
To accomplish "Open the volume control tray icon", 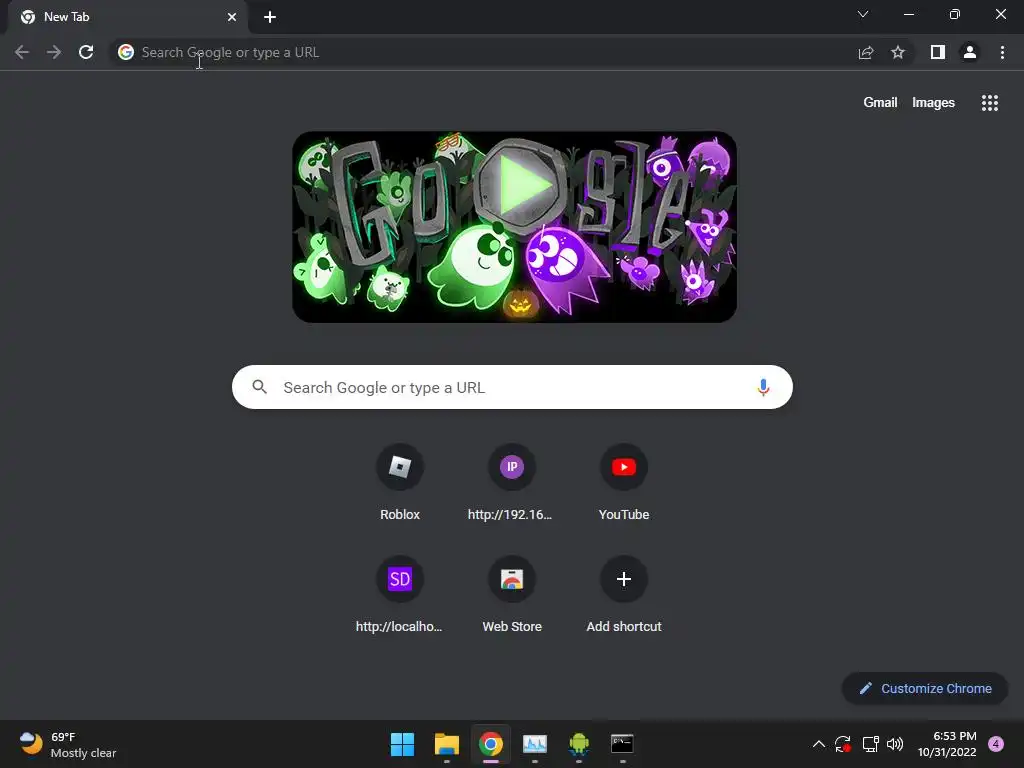I will pos(895,744).
